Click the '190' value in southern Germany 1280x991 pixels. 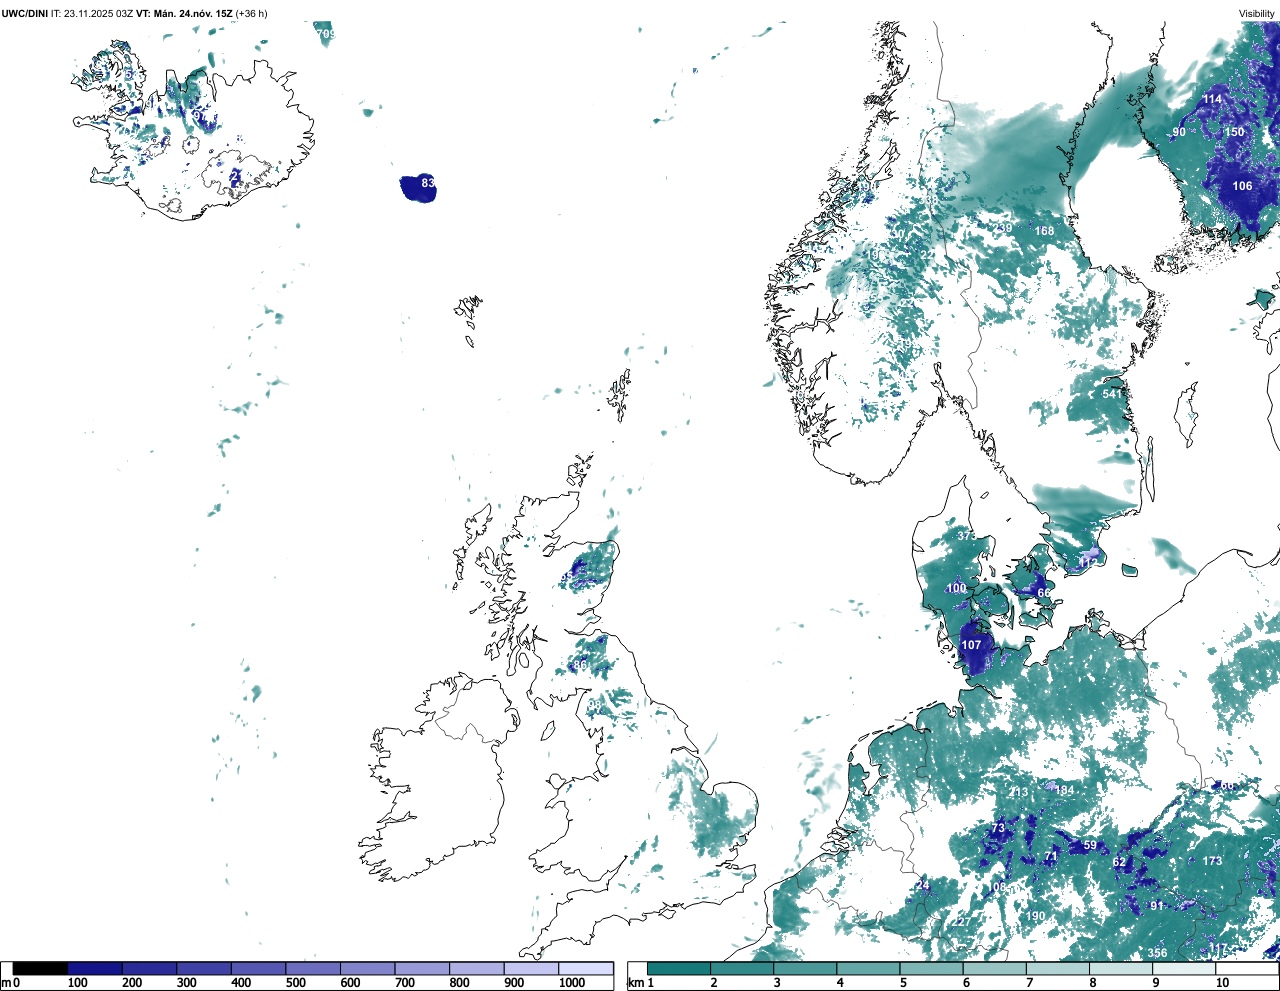pos(1035,916)
